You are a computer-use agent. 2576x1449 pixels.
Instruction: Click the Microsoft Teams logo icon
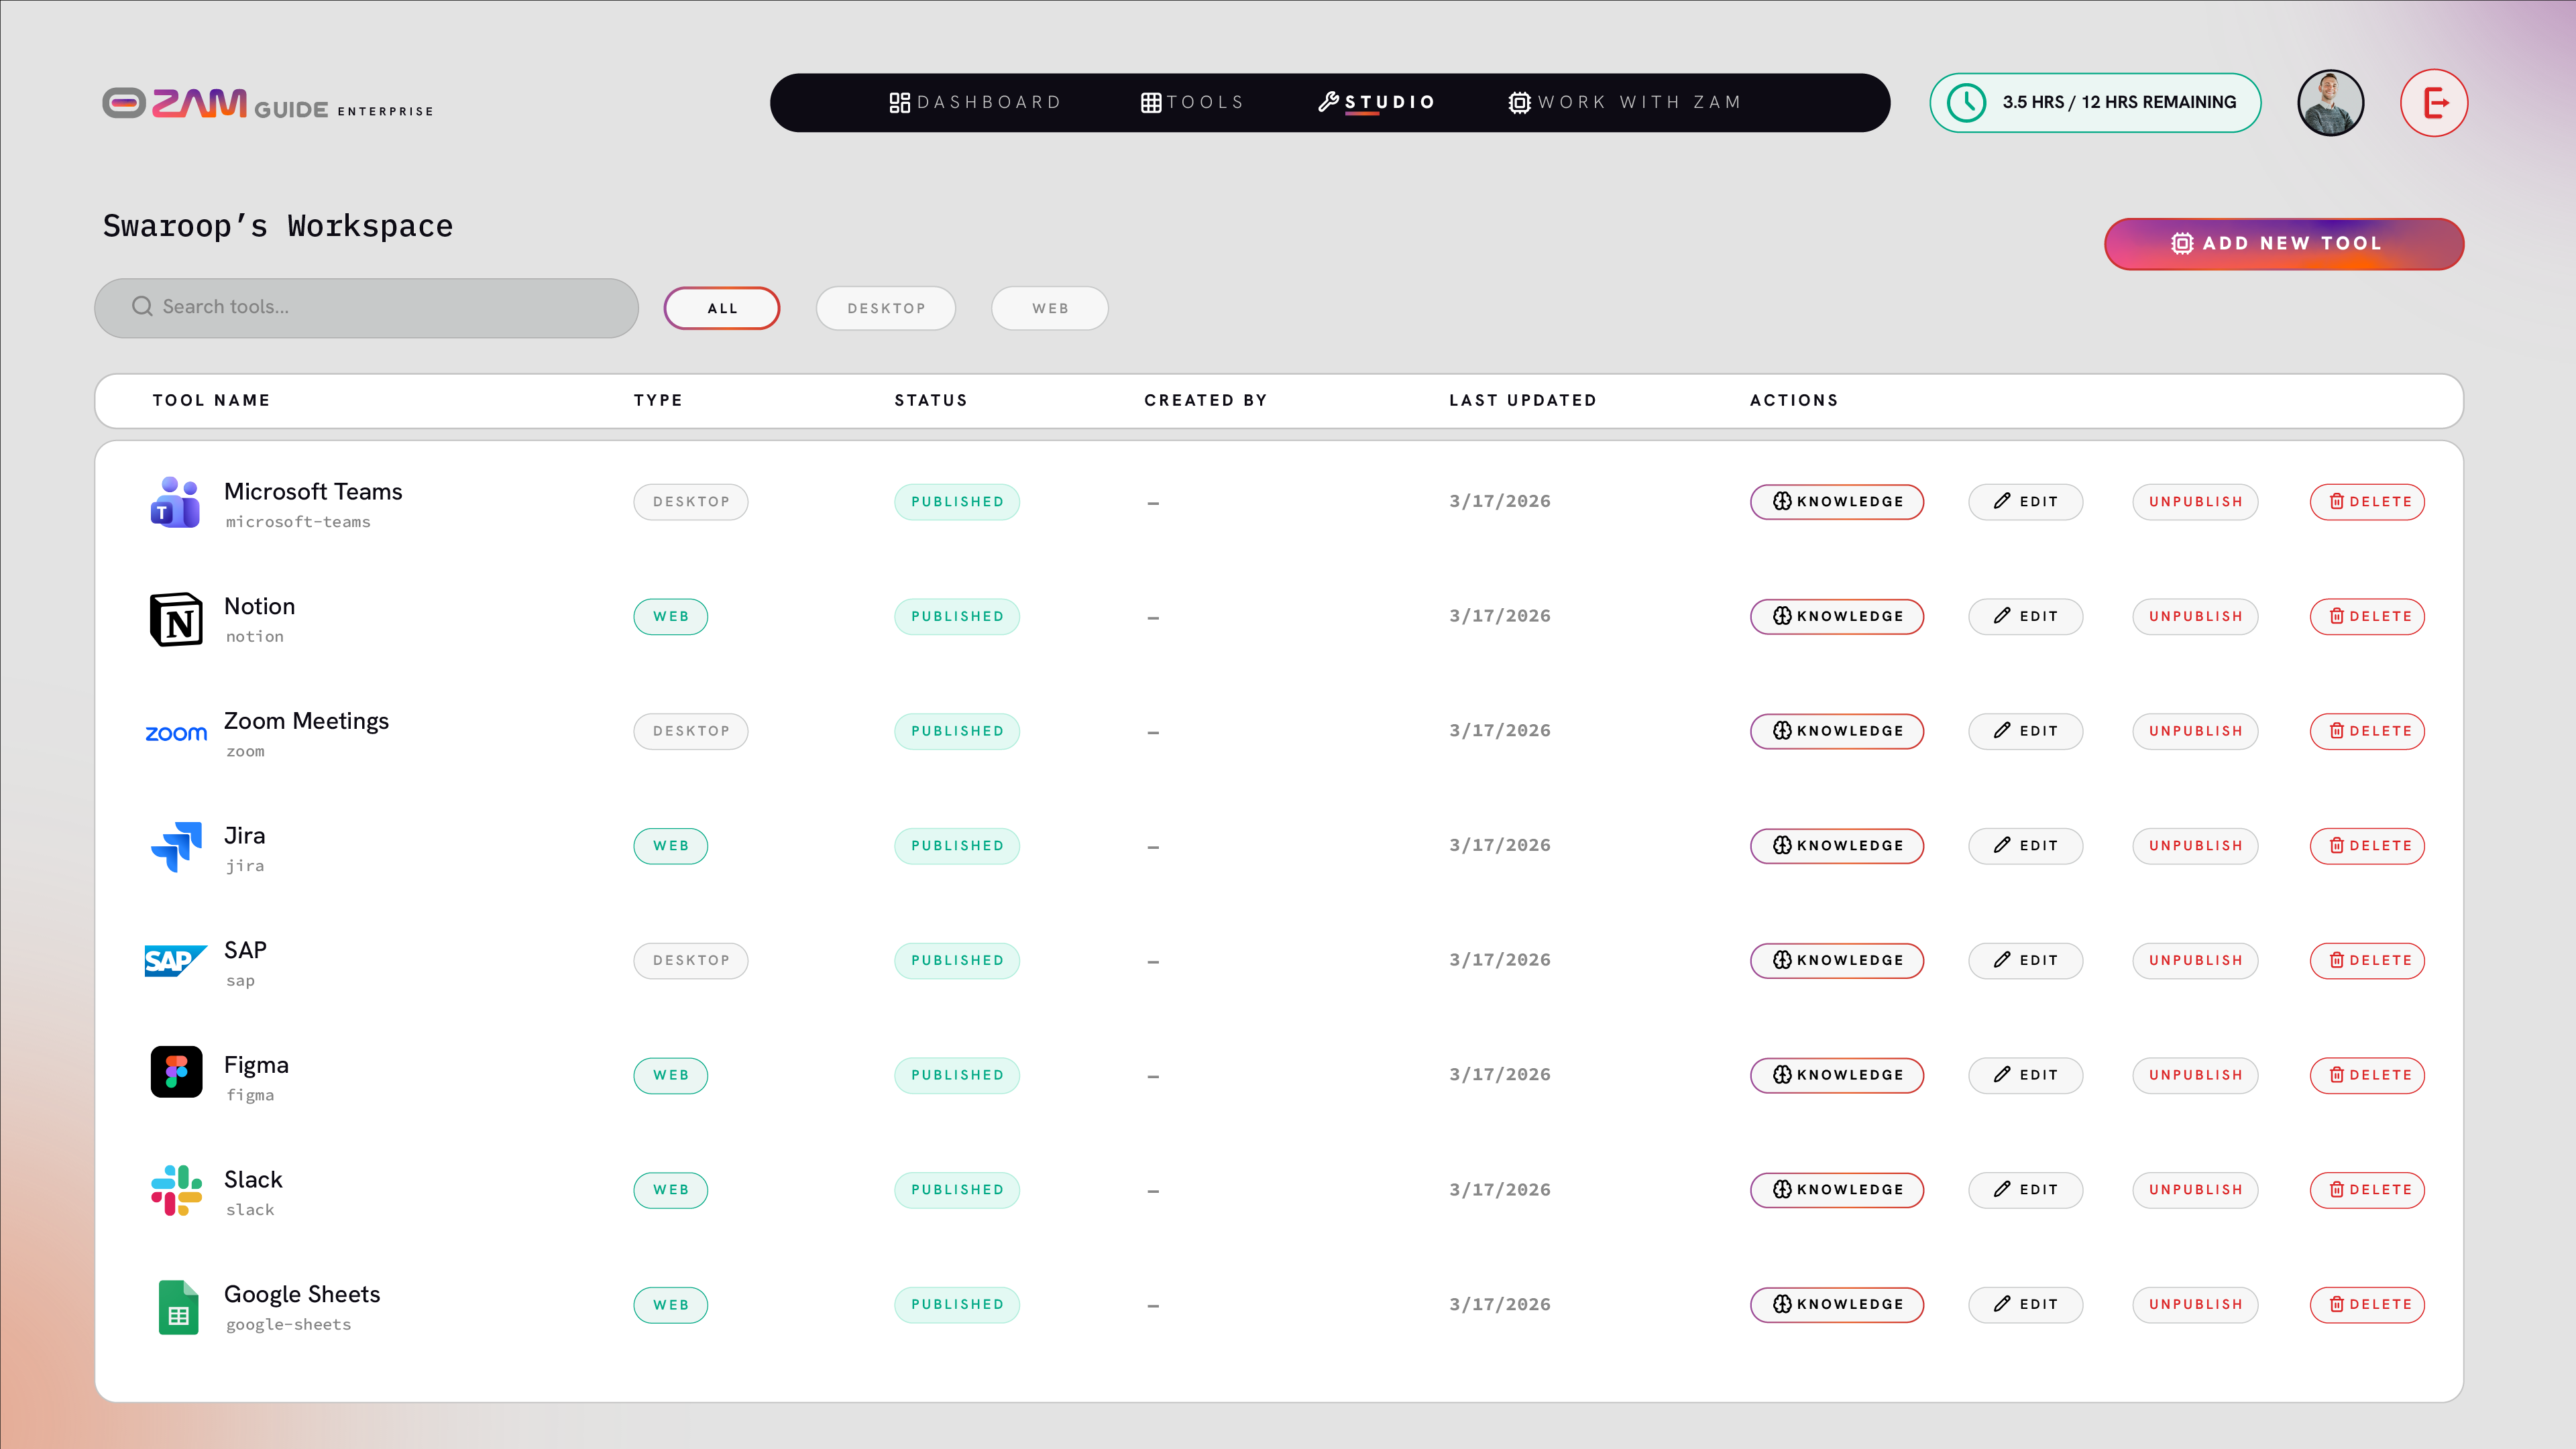[176, 502]
